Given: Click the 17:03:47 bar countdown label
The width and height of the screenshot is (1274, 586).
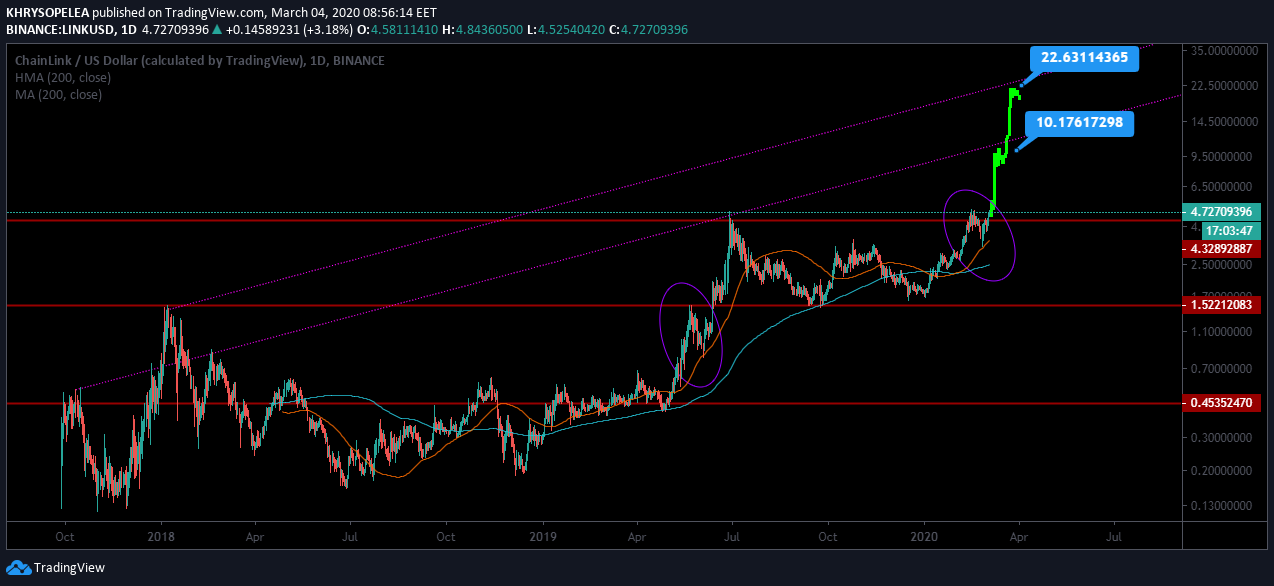Looking at the screenshot, I should 1230,230.
